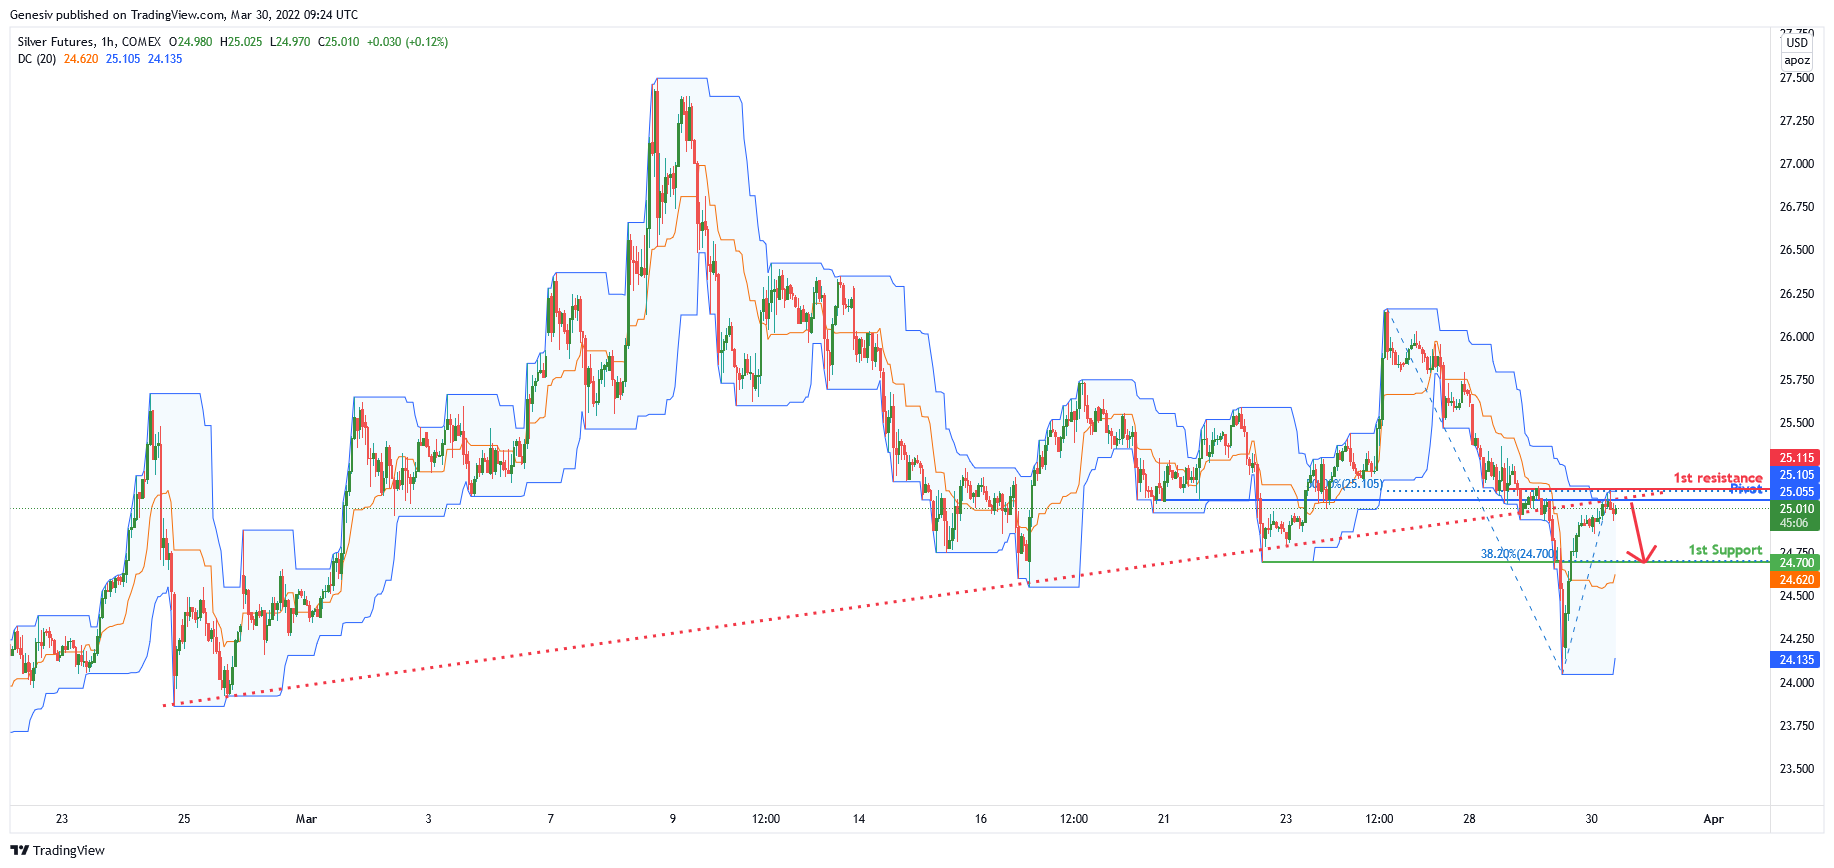Click the 23.500 price axis label
The image size is (1834, 868).
[1796, 769]
